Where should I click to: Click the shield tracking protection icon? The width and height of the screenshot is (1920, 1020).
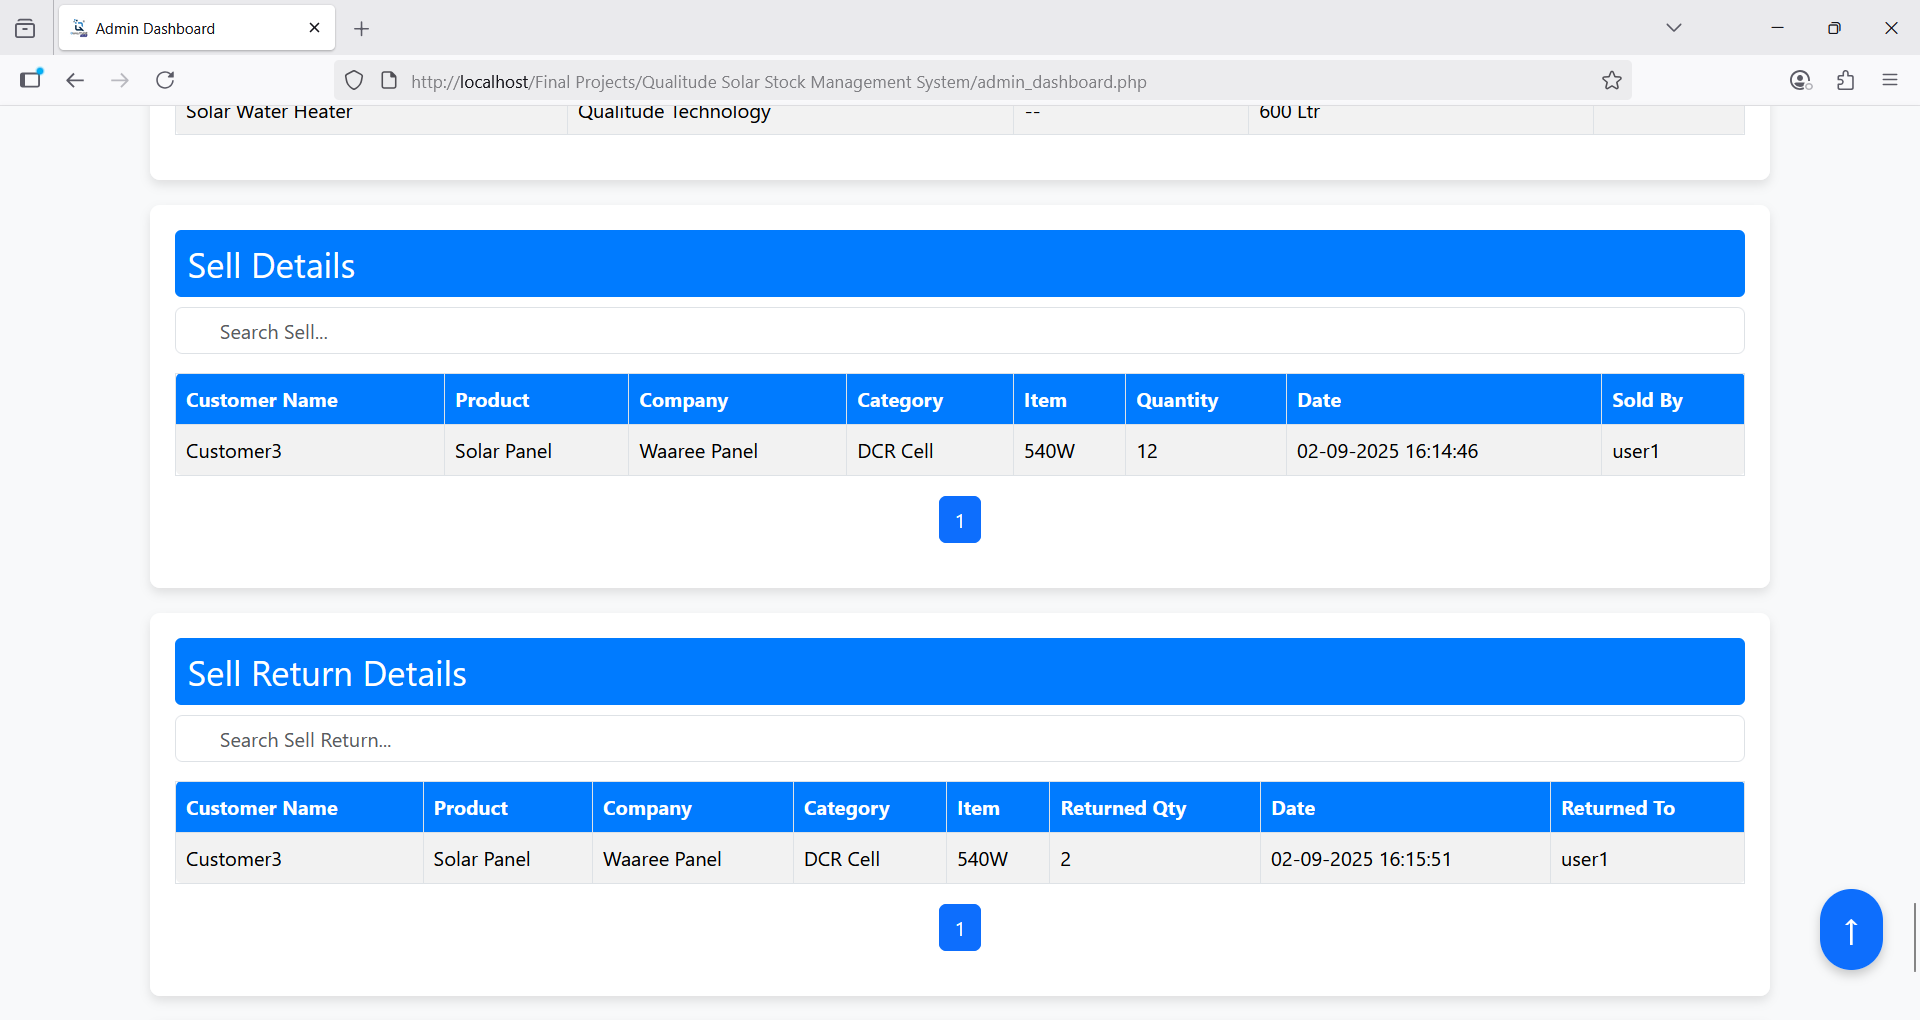click(354, 81)
